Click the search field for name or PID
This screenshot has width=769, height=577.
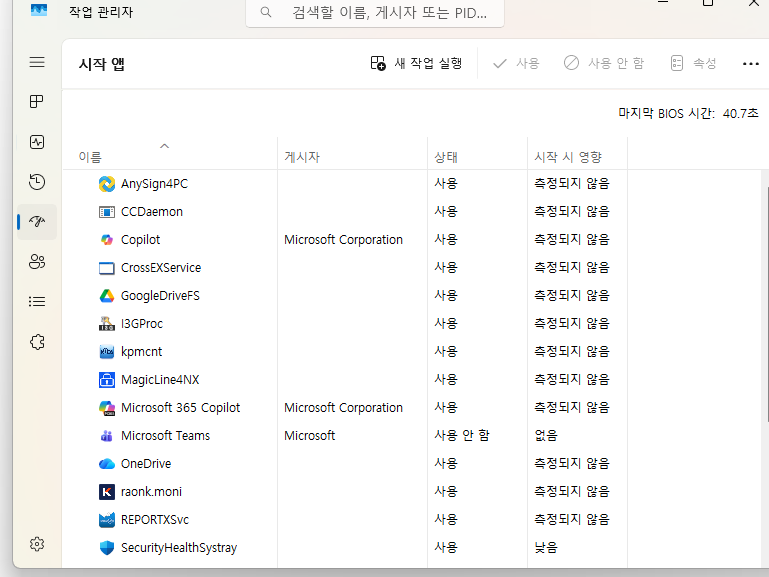coord(375,12)
